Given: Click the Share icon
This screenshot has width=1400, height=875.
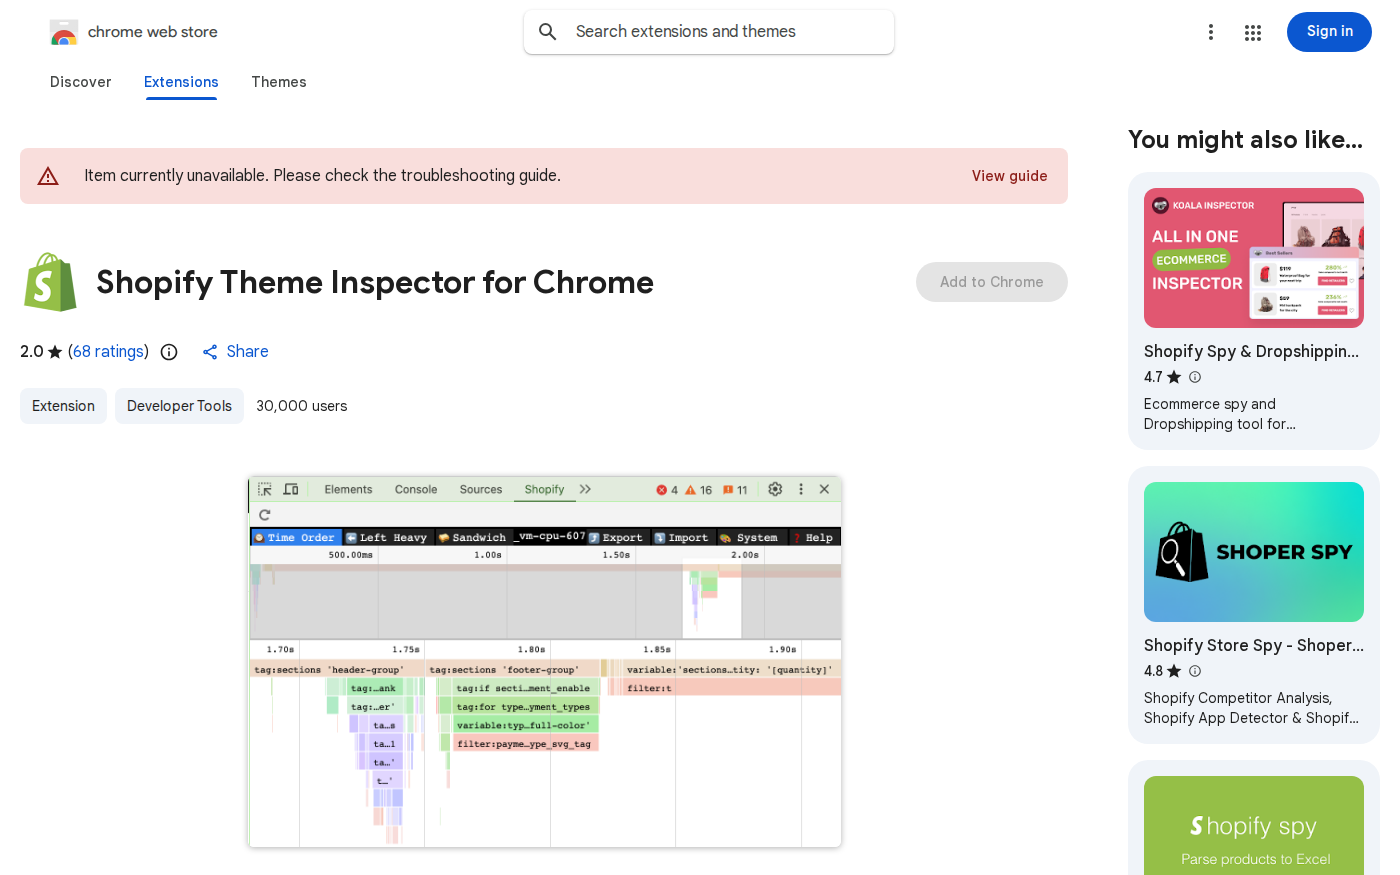Looking at the screenshot, I should 210,352.
